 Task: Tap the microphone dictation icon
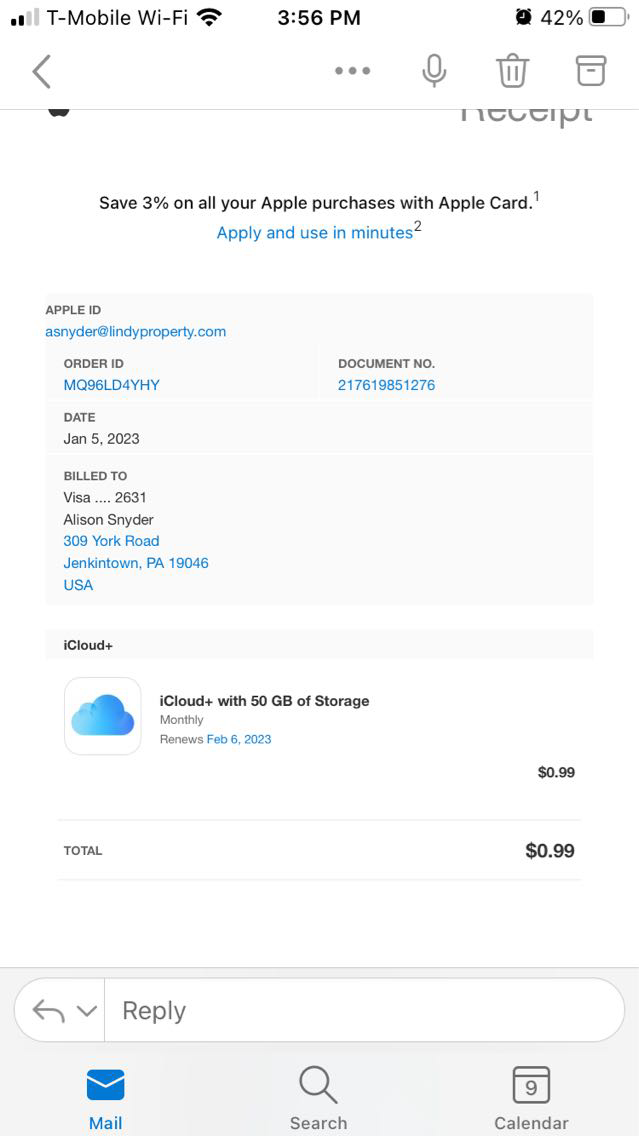[x=434, y=71]
